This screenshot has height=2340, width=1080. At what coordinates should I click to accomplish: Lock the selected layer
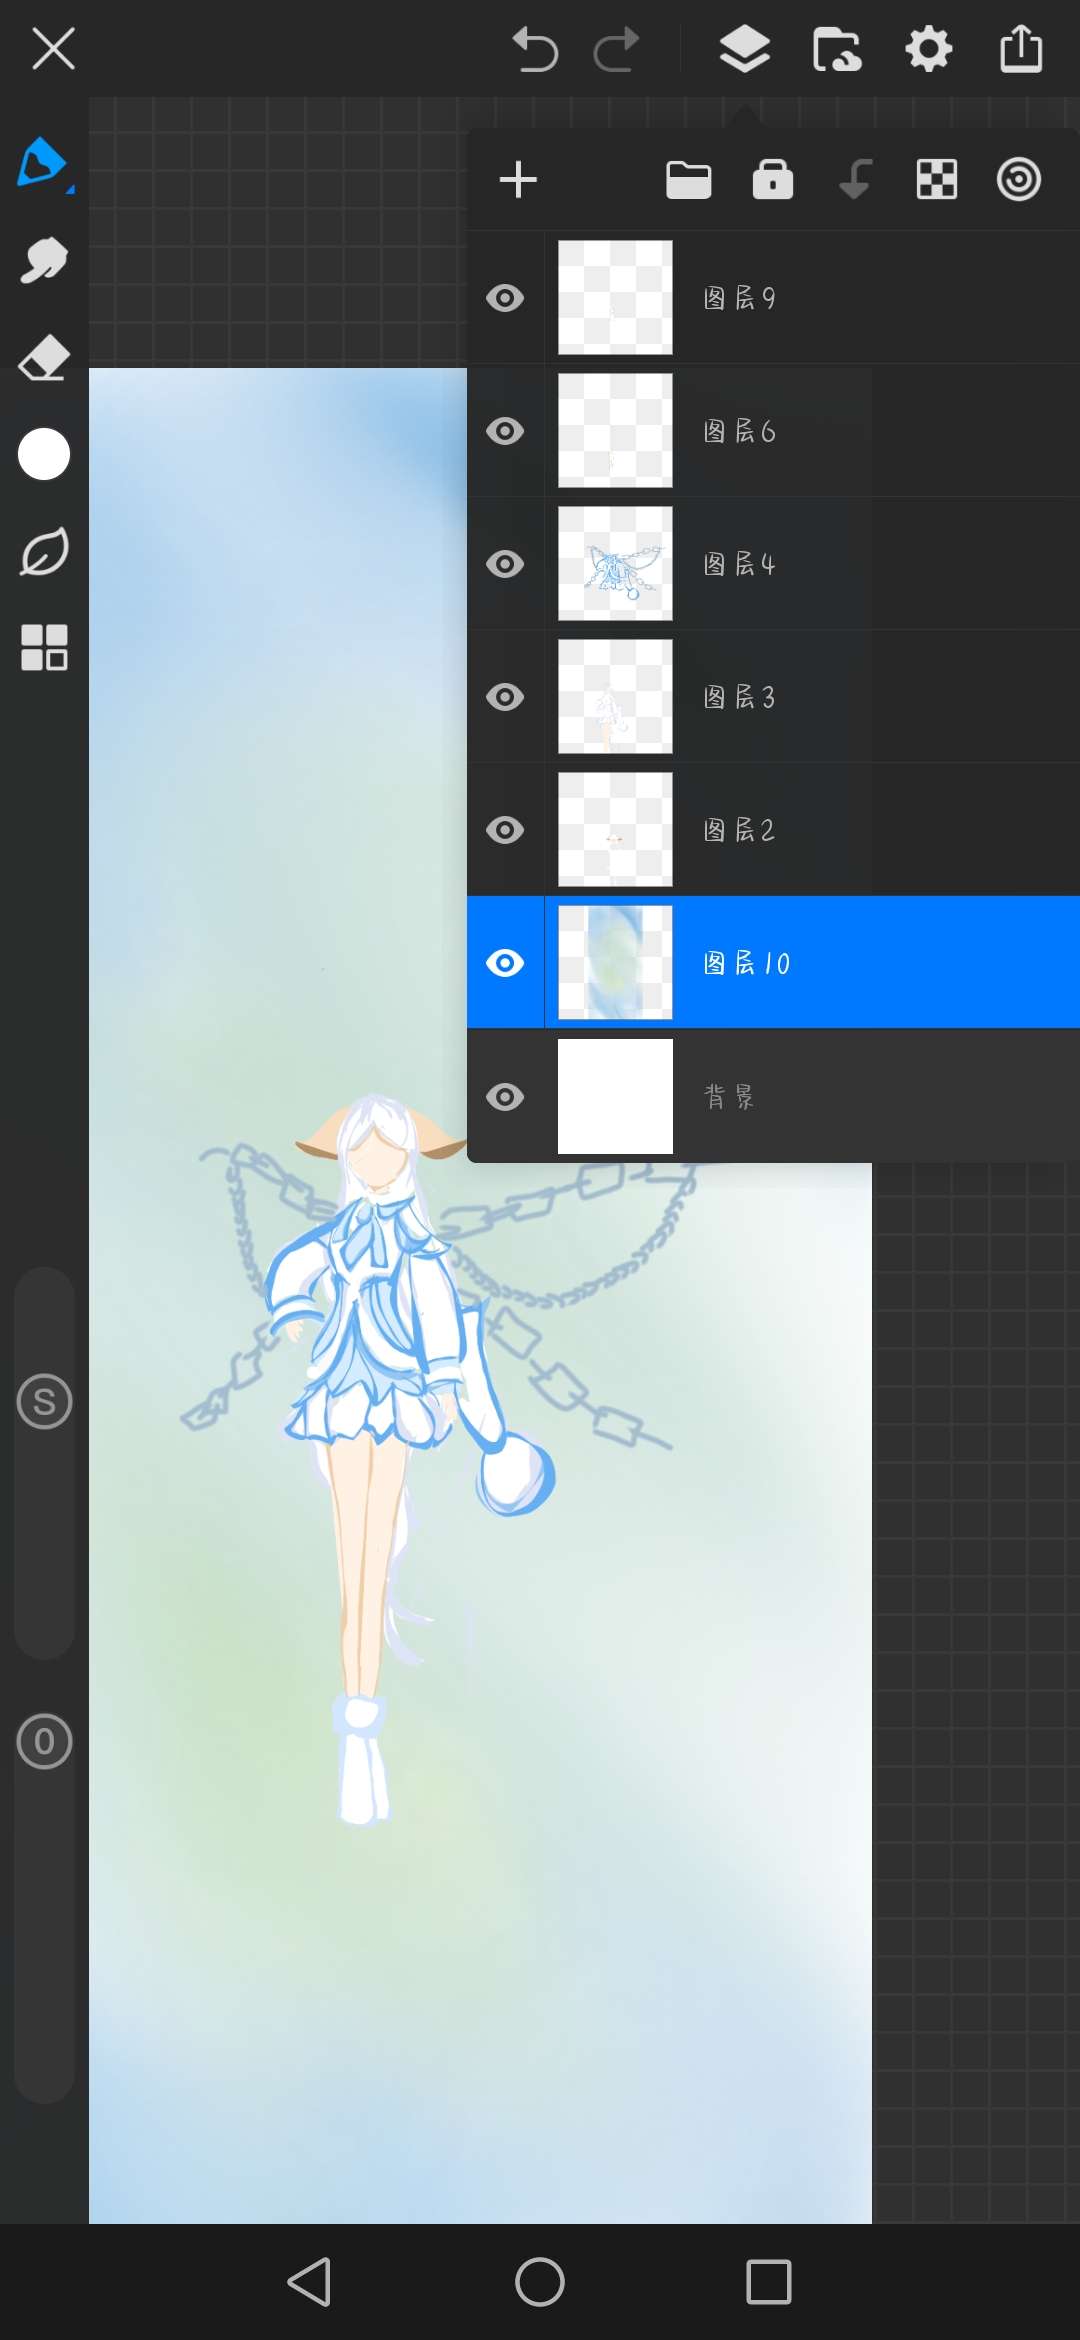(773, 180)
